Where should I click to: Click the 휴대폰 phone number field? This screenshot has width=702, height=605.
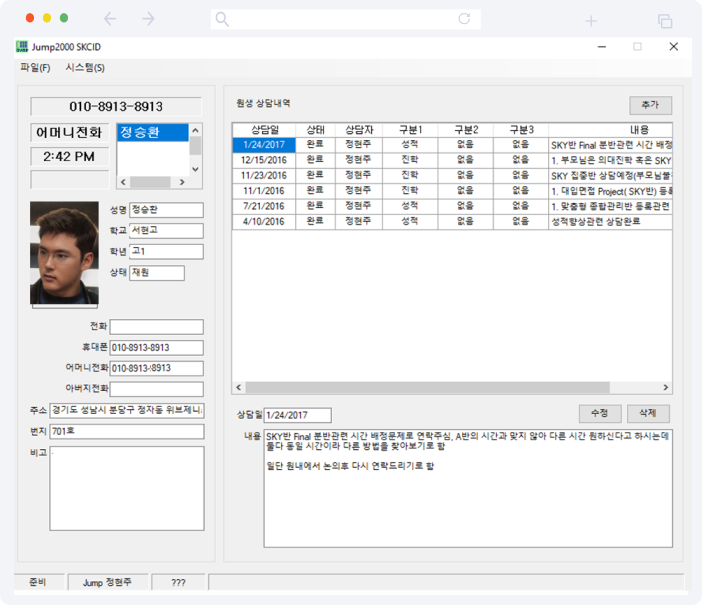[x=156, y=348]
